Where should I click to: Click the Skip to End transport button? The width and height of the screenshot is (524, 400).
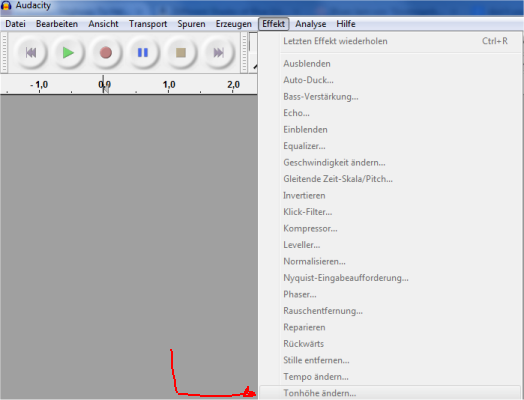point(218,53)
